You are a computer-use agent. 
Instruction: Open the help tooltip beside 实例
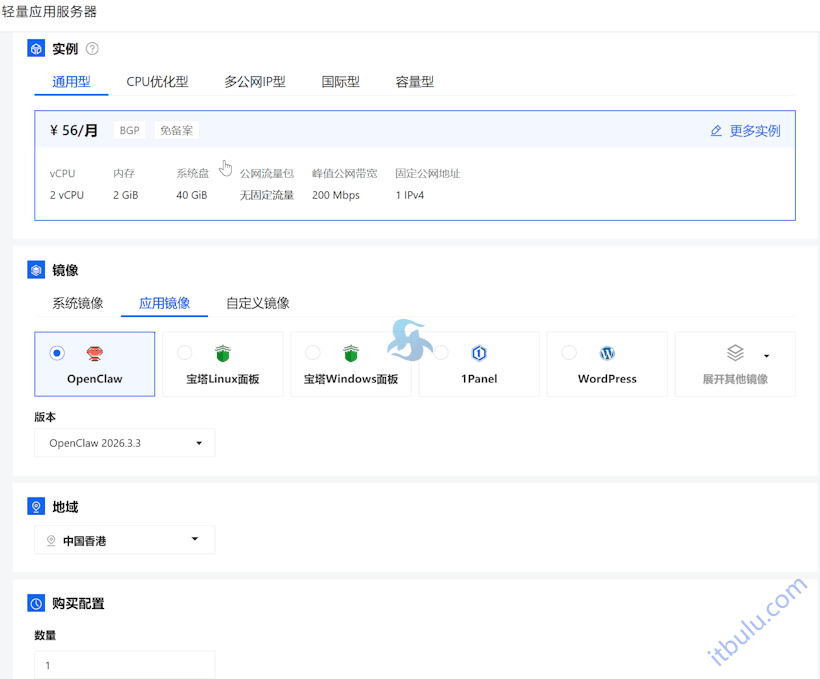(x=90, y=47)
